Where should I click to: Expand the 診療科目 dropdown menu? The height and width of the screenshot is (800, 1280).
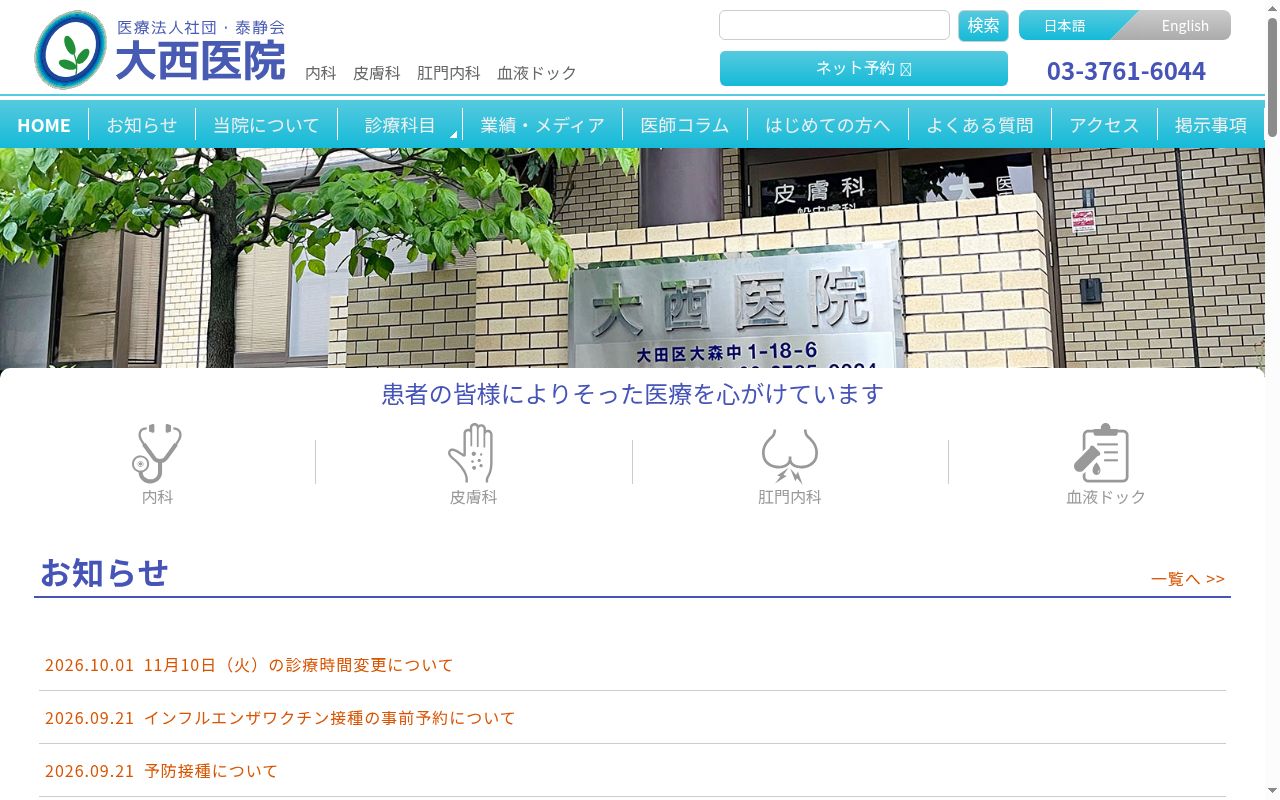pyautogui.click(x=400, y=125)
